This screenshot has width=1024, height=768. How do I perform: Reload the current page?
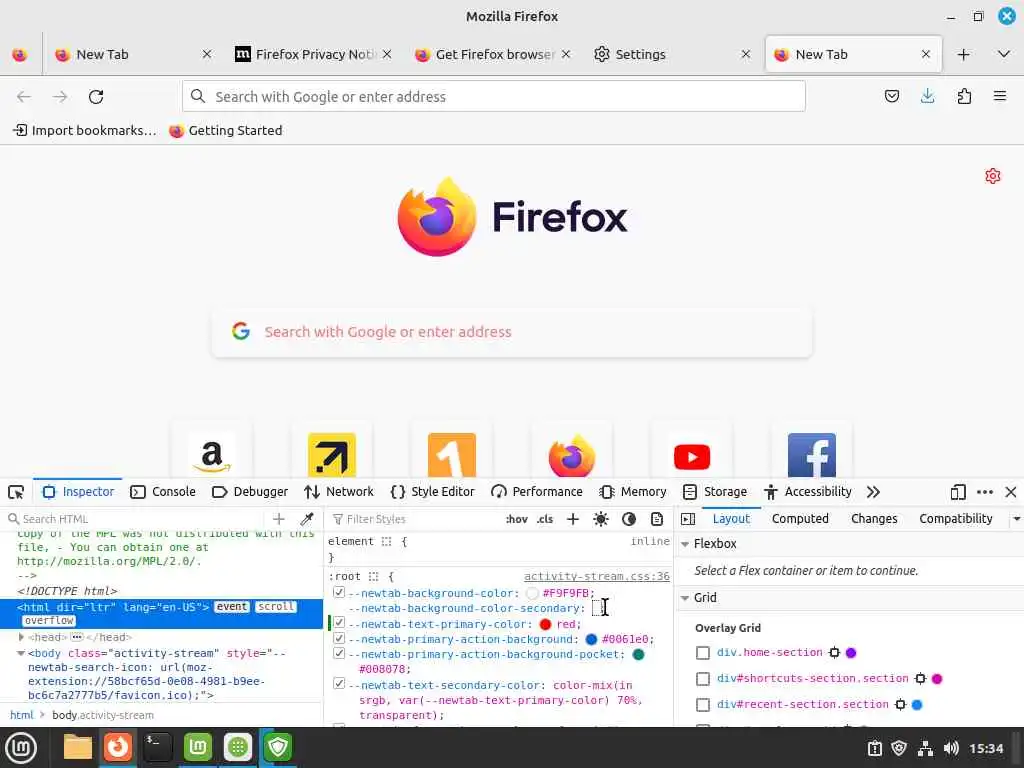point(96,97)
